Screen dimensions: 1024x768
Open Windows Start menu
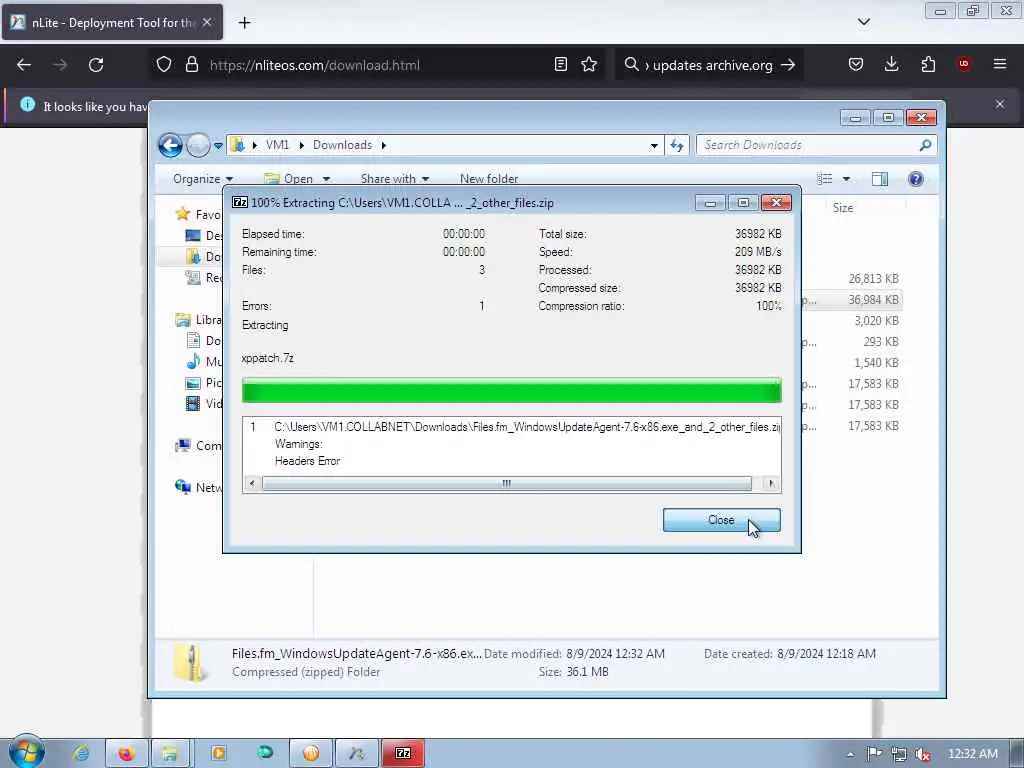tap(26, 752)
